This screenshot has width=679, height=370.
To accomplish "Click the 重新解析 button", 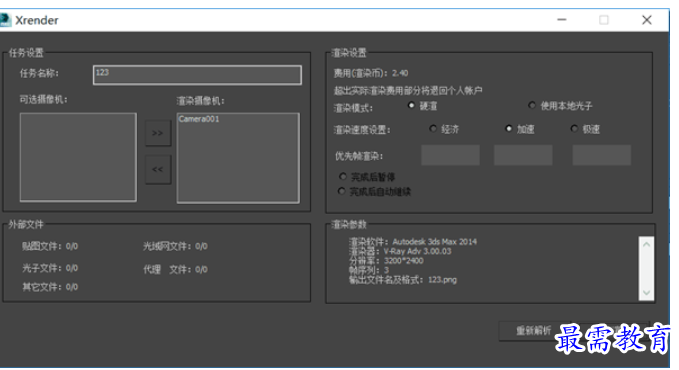I will pos(534,331).
